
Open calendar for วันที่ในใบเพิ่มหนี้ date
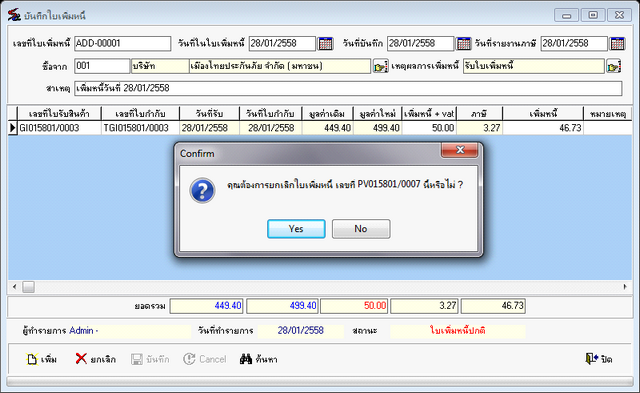(325, 43)
